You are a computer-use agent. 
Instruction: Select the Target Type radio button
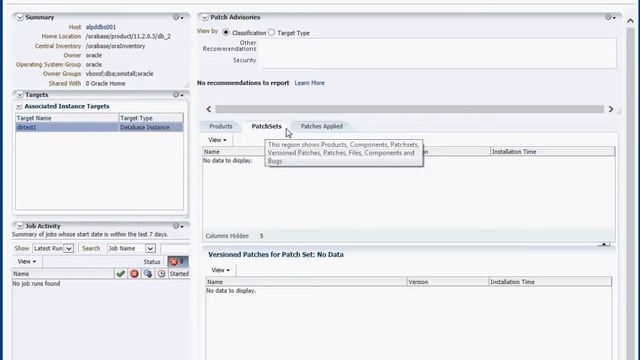tap(271, 32)
